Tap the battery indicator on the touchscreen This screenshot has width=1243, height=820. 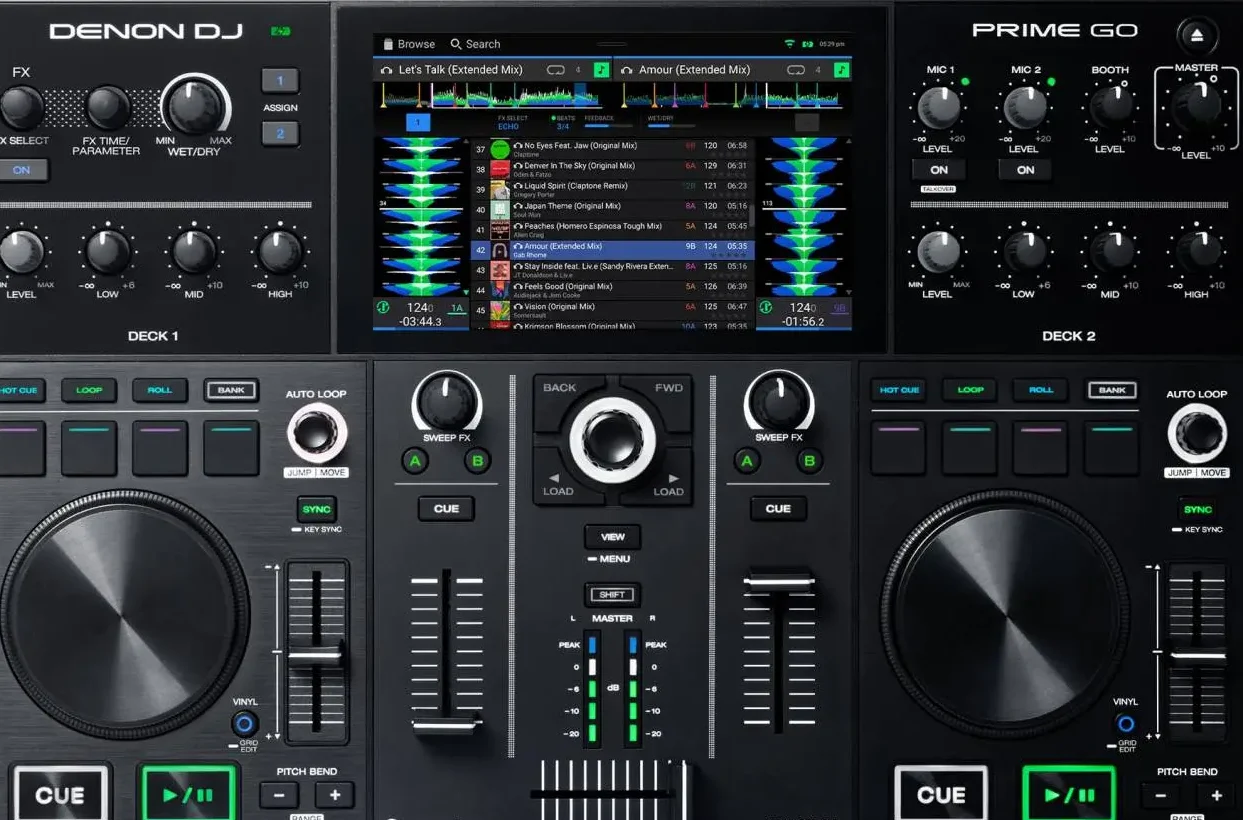pos(807,44)
